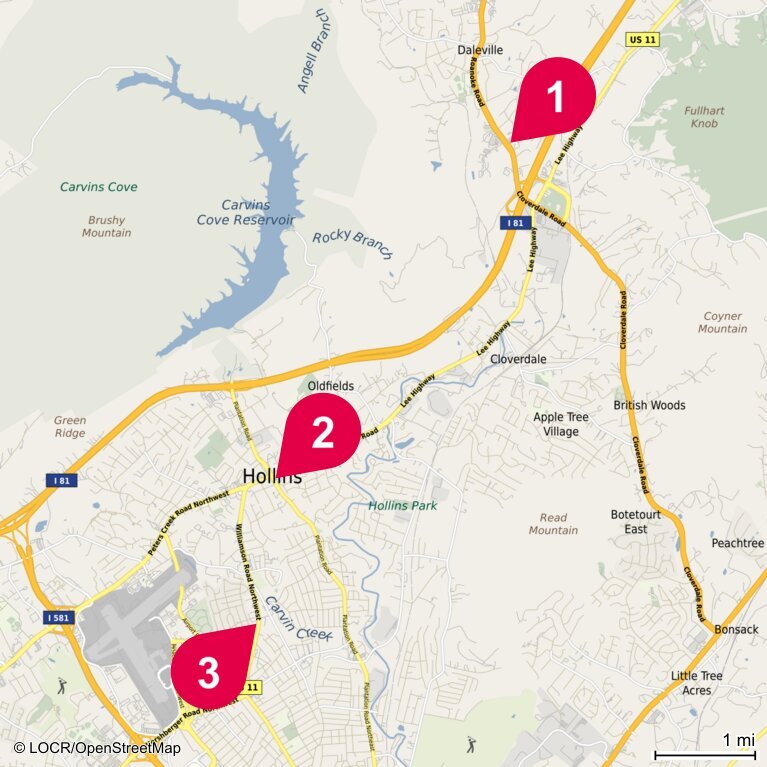Click the Bonsack place label
Screen dimensions: 767x767
tap(736, 629)
